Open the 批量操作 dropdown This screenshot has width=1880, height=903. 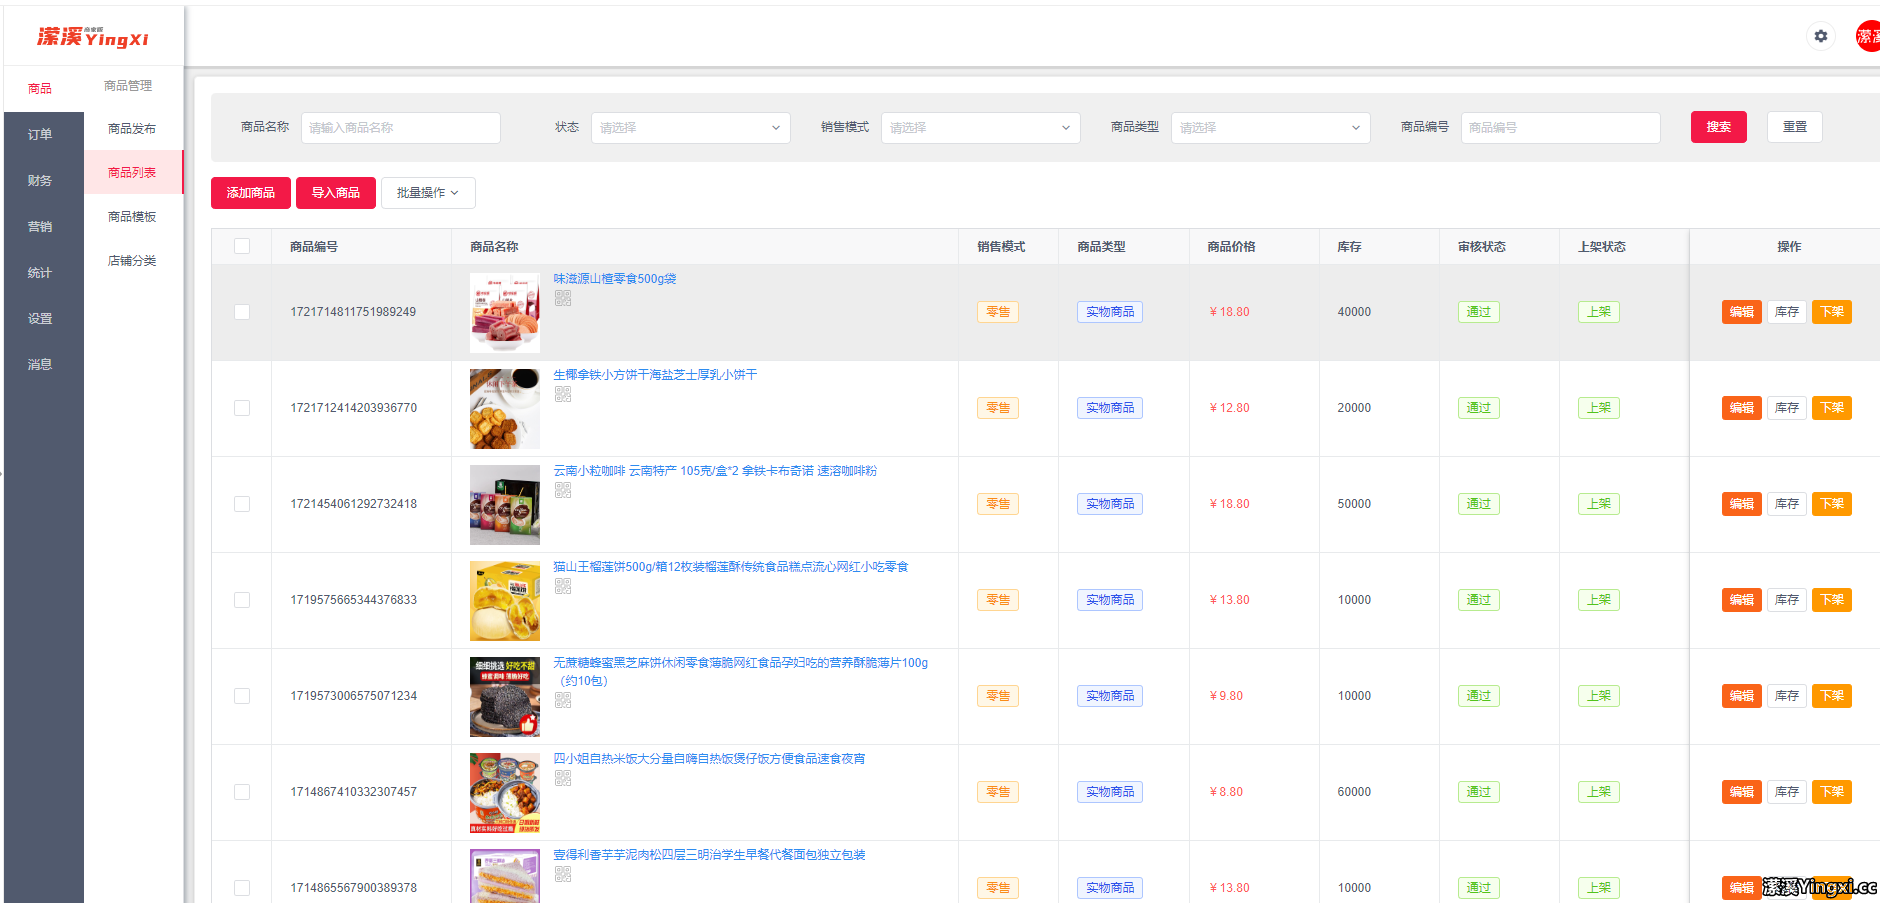pos(428,192)
